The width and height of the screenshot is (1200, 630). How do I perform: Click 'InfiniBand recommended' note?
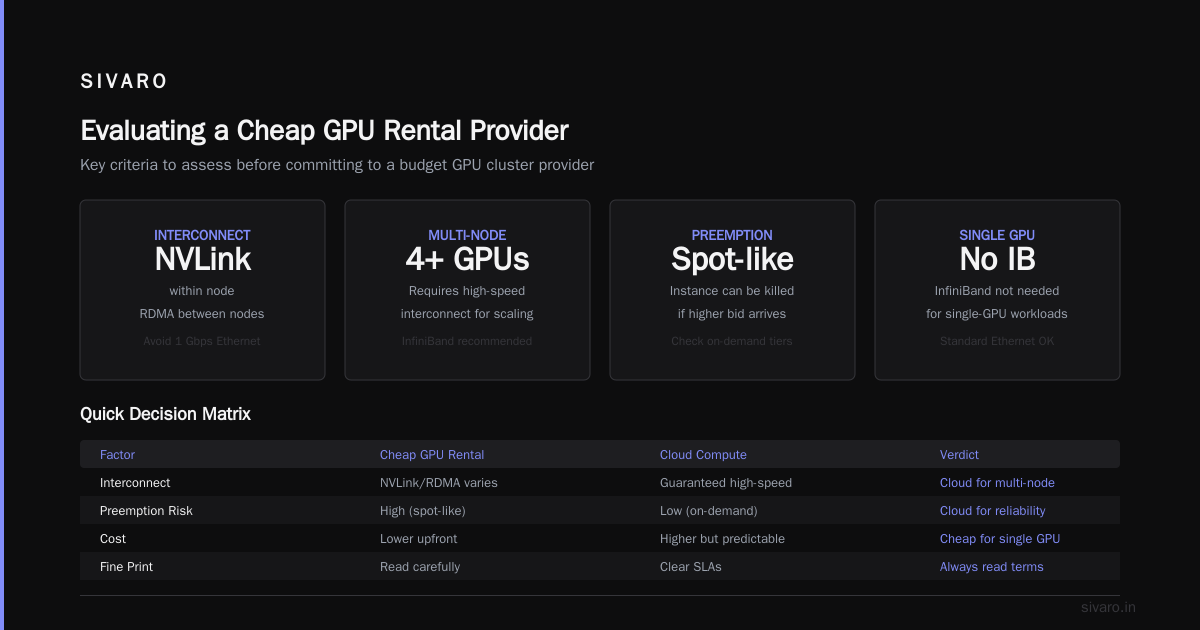[x=467, y=341]
